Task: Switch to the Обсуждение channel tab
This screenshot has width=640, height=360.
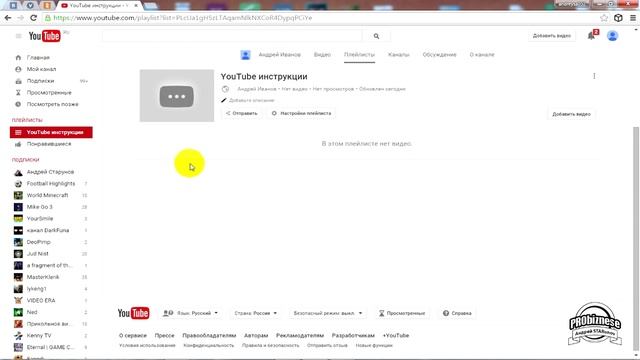Action: (x=439, y=55)
